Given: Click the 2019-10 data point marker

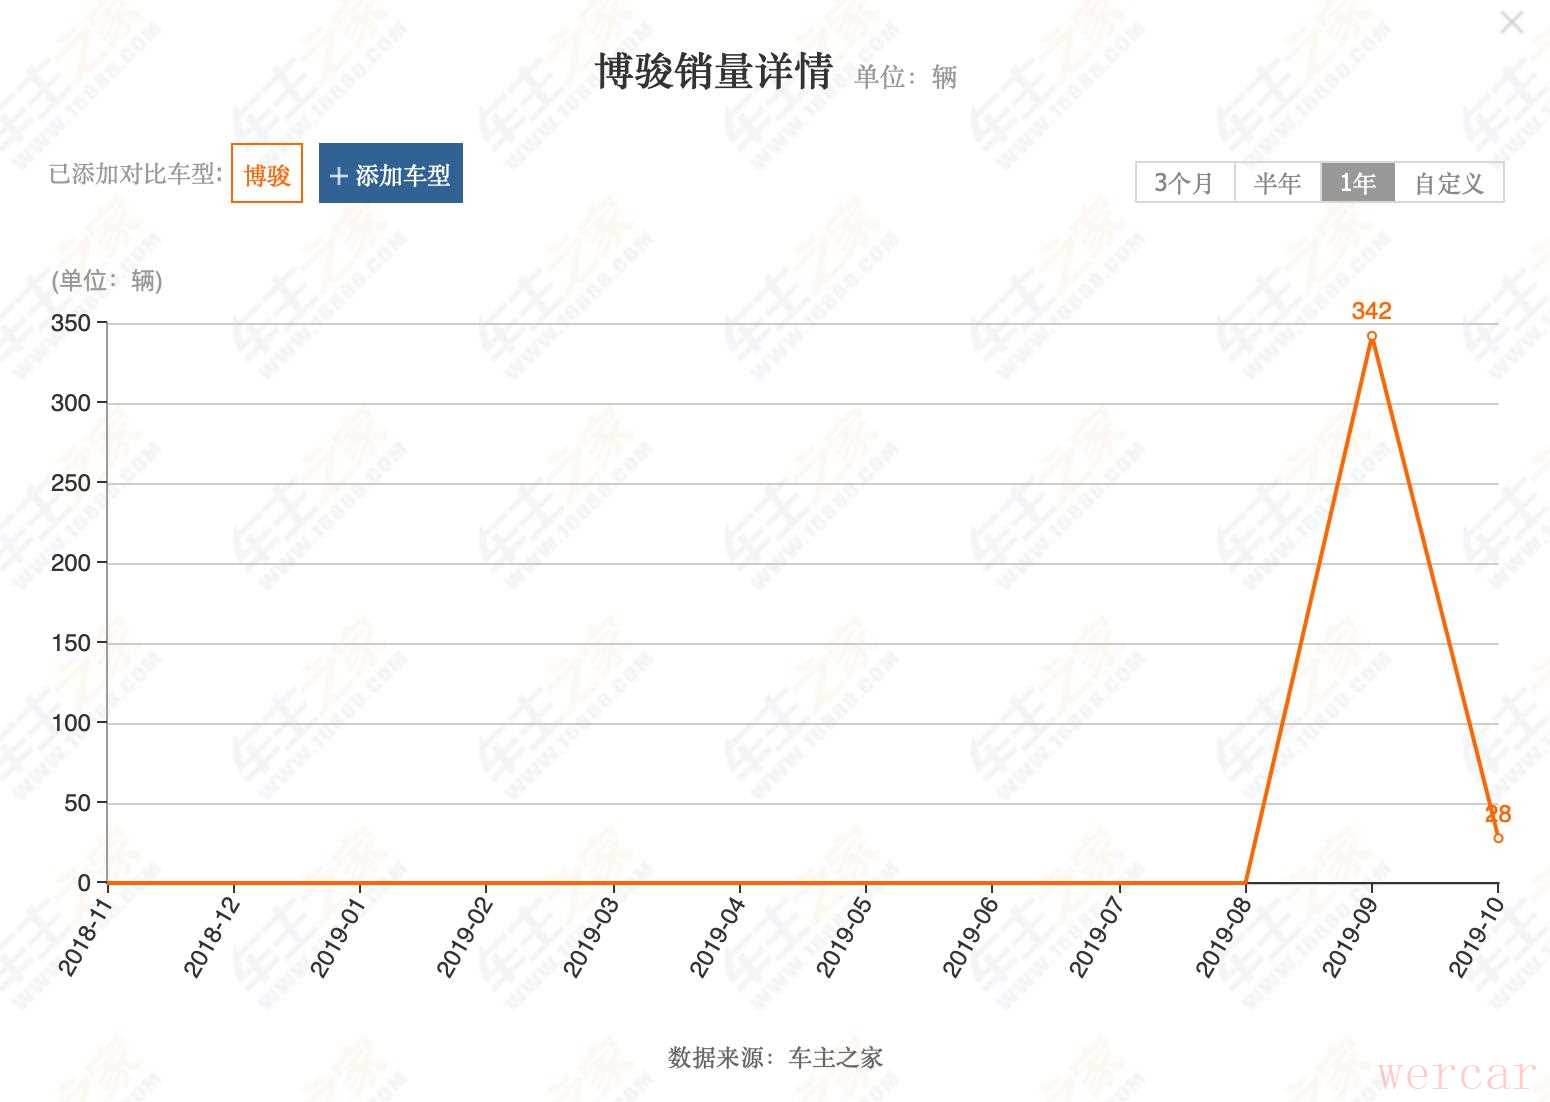Looking at the screenshot, I should [1498, 838].
